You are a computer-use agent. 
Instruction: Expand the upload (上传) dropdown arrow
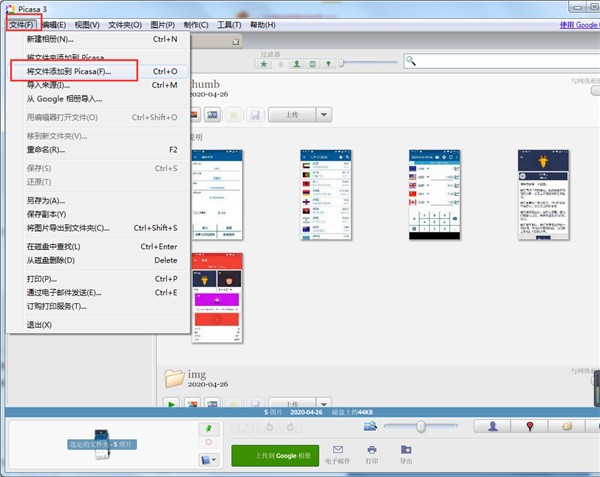[x=323, y=114]
